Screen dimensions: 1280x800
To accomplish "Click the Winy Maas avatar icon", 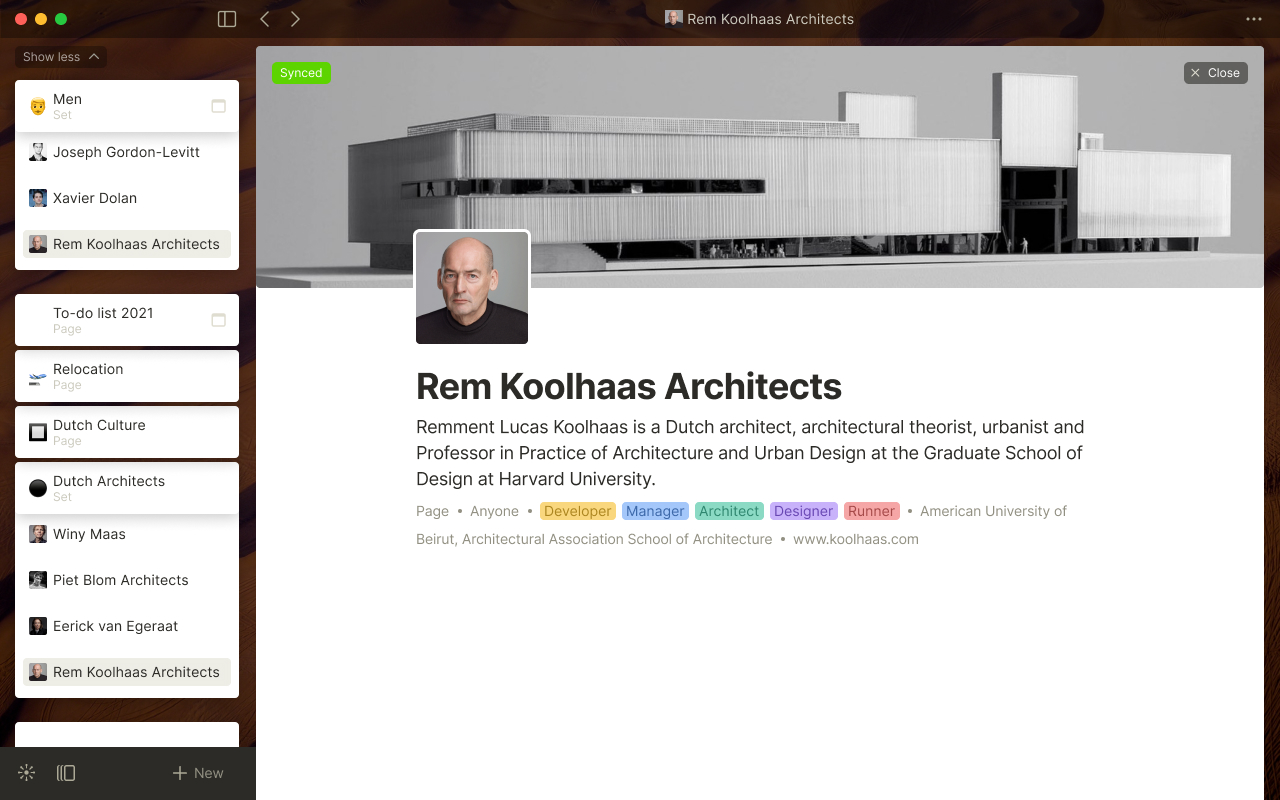I will coord(38,534).
